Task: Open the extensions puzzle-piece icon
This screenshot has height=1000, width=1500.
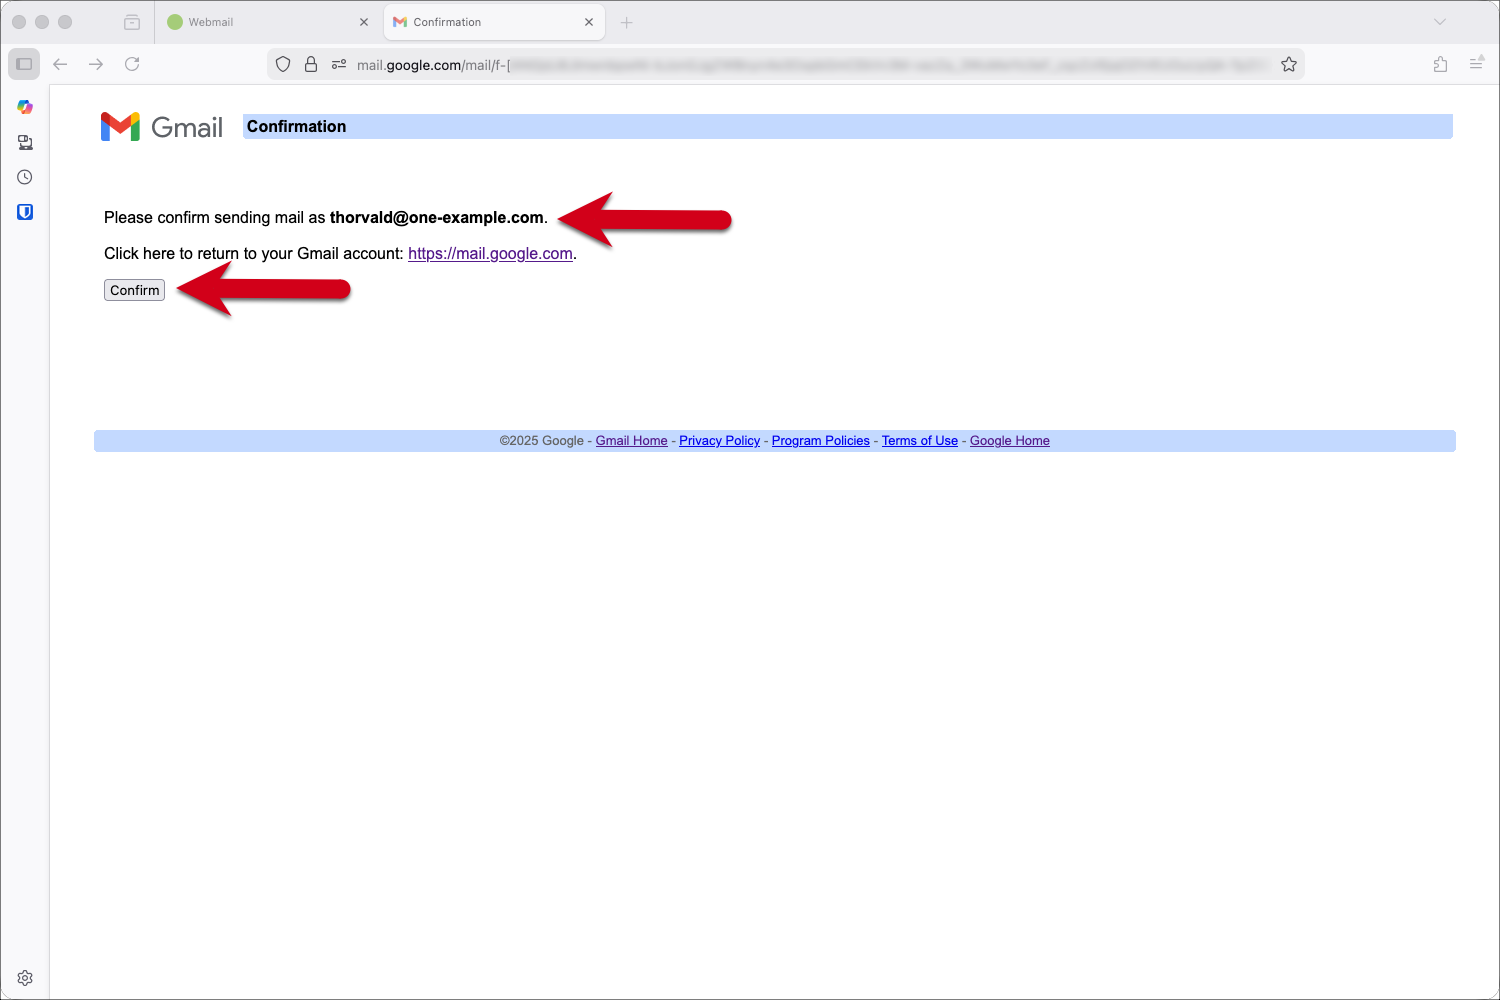Action: pyautogui.click(x=1441, y=63)
